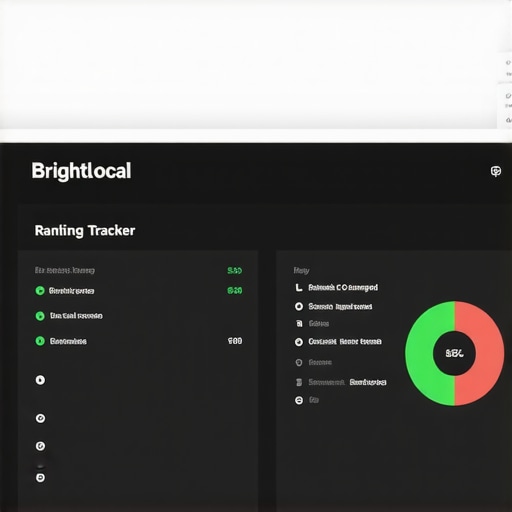This screenshot has height=512, width=512.
Task: Click the white ring icon in second right-list row
Action: 299,306
